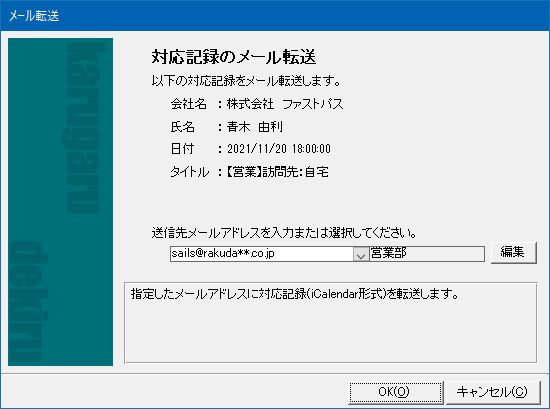
Task: Click the 以下の対応記録をメール転送します text
Action: [x=246, y=81]
